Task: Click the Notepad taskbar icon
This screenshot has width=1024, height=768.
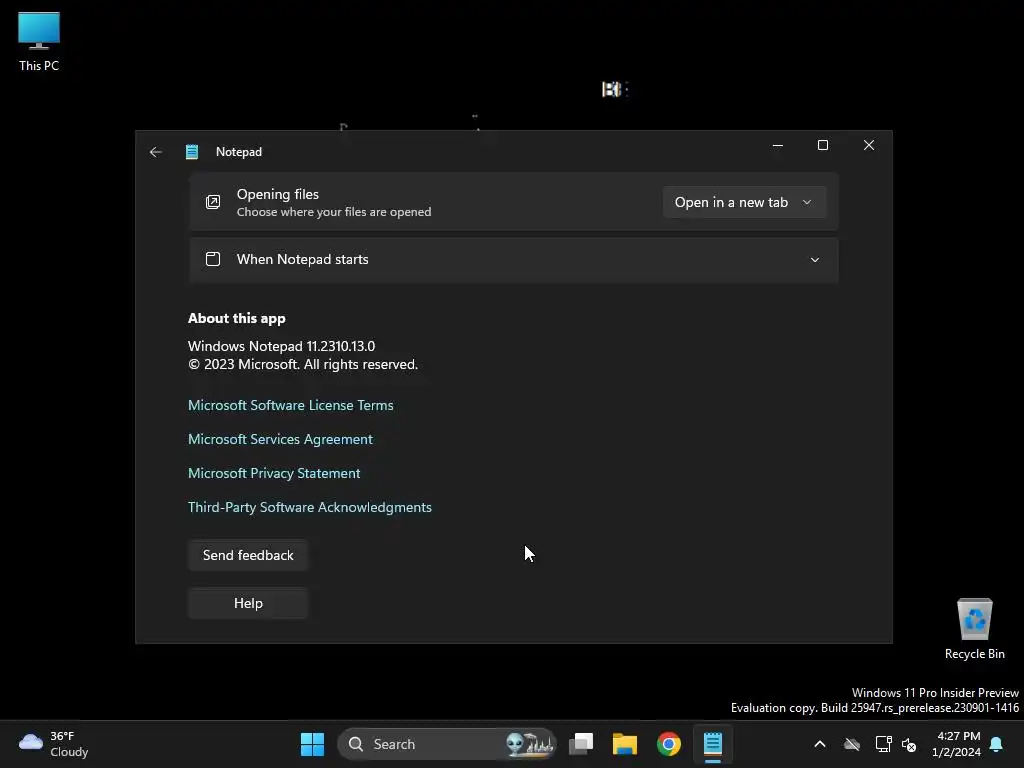Action: pos(712,744)
